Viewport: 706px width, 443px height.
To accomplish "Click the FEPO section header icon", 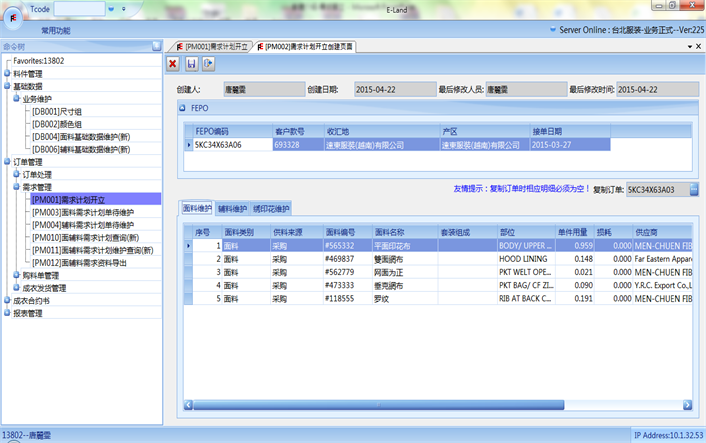I will pyautogui.click(x=182, y=106).
